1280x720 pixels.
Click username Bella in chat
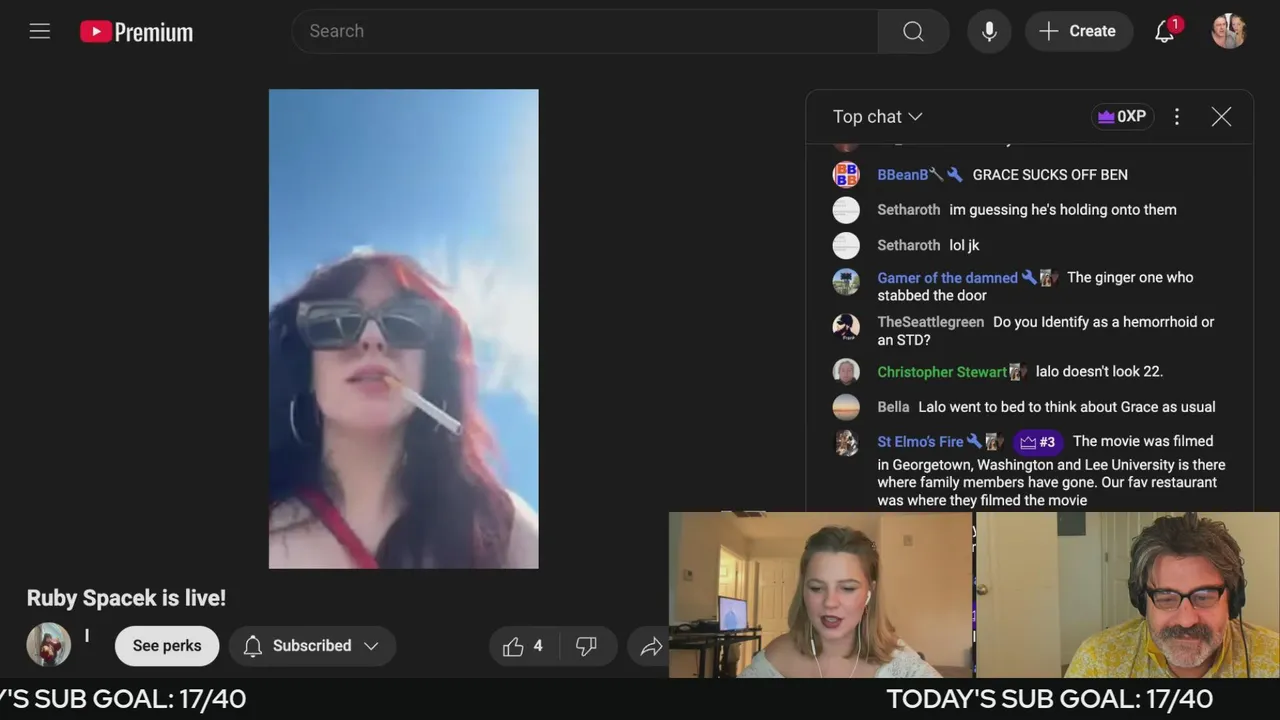coord(893,407)
